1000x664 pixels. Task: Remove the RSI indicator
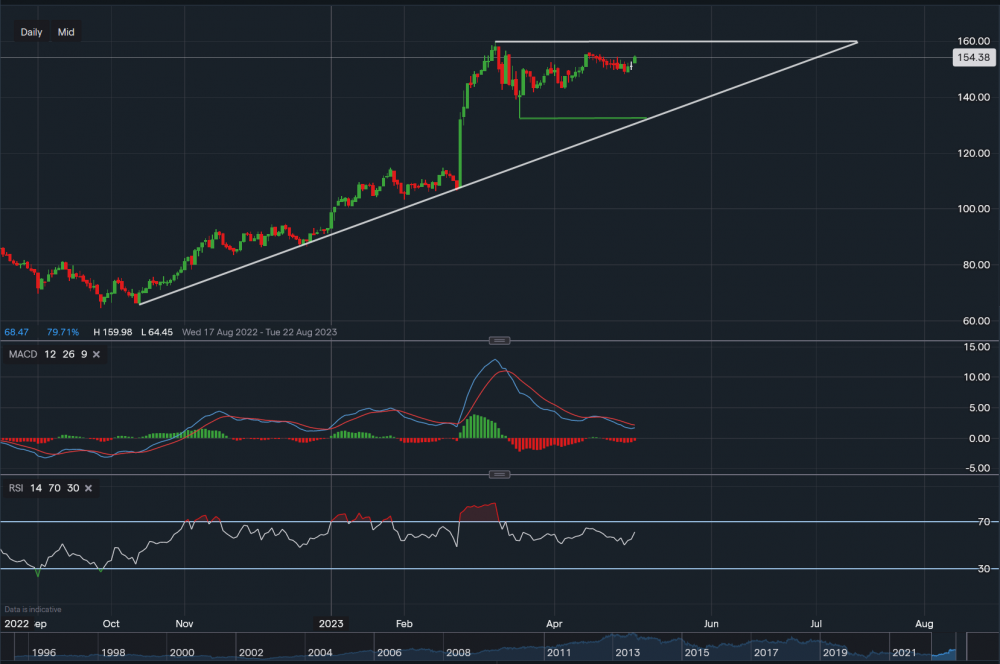pyautogui.click(x=86, y=488)
